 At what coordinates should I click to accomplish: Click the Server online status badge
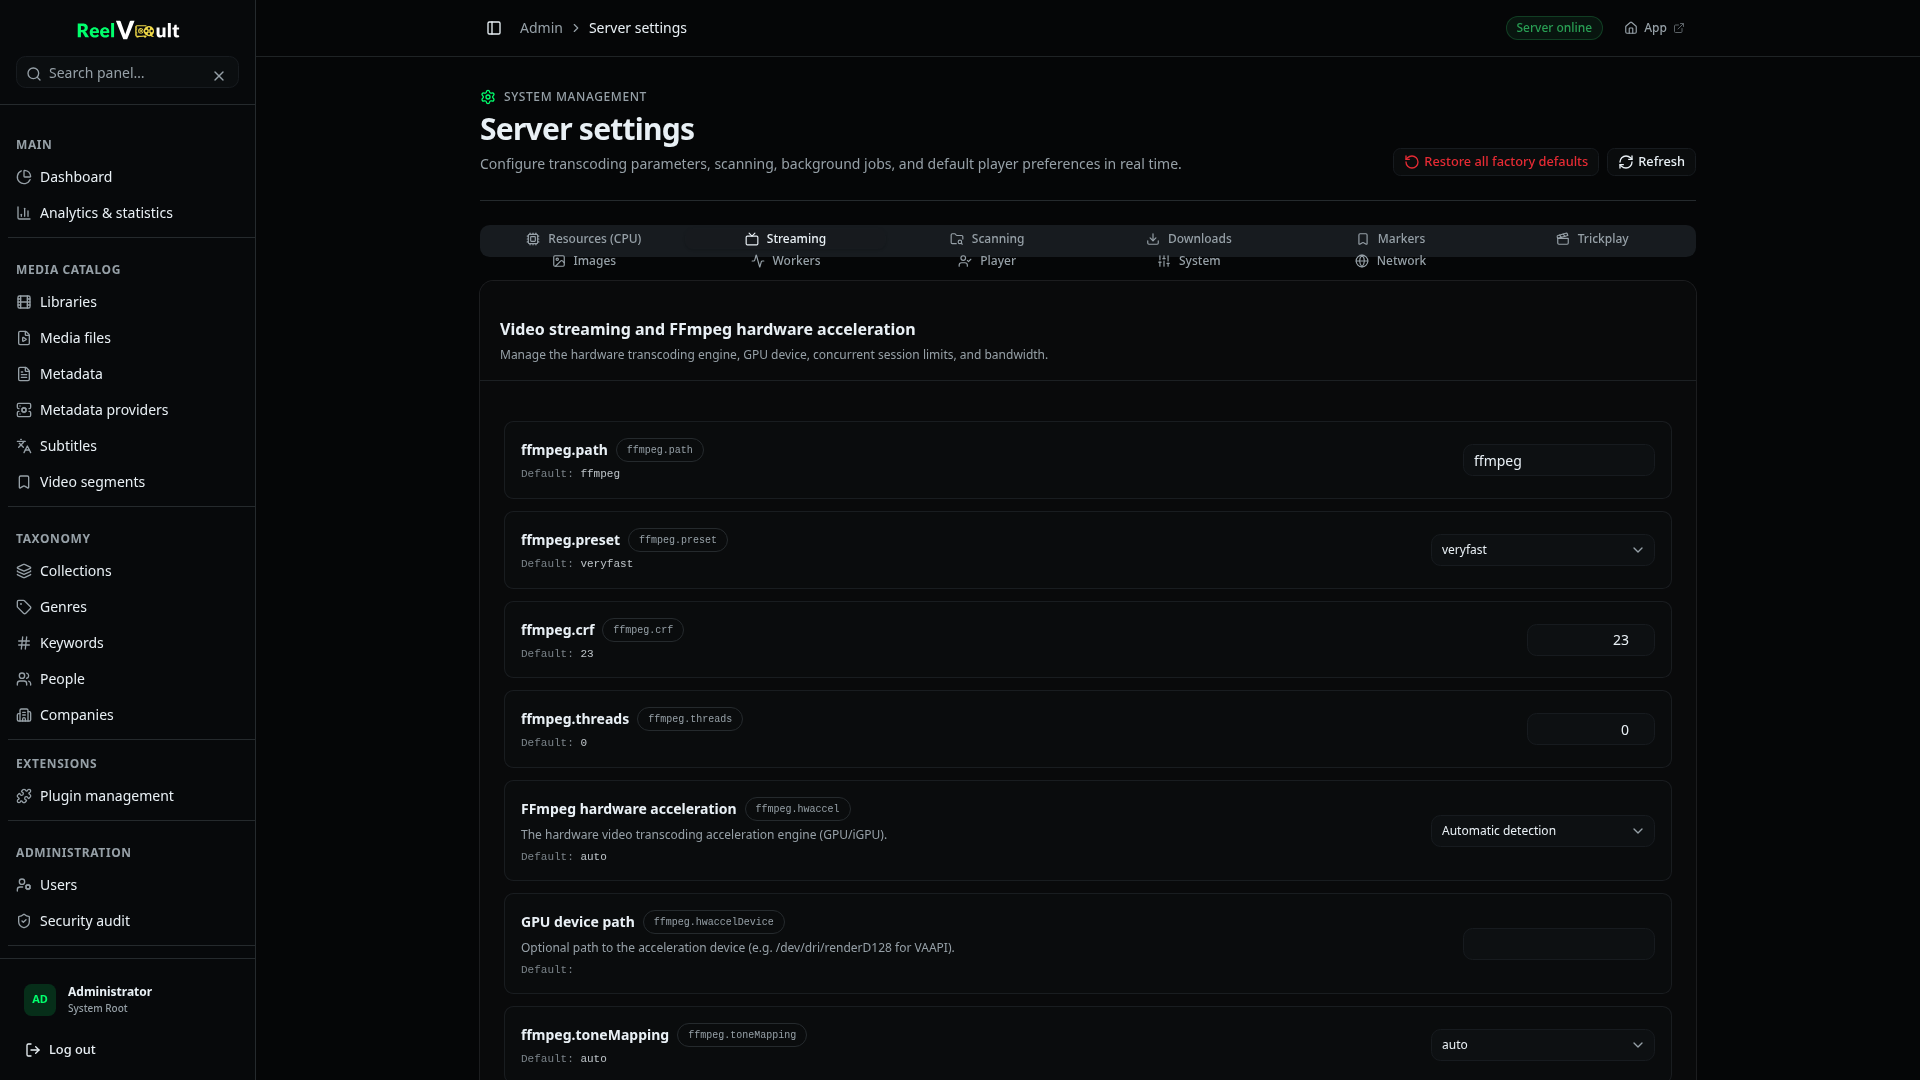(x=1554, y=28)
